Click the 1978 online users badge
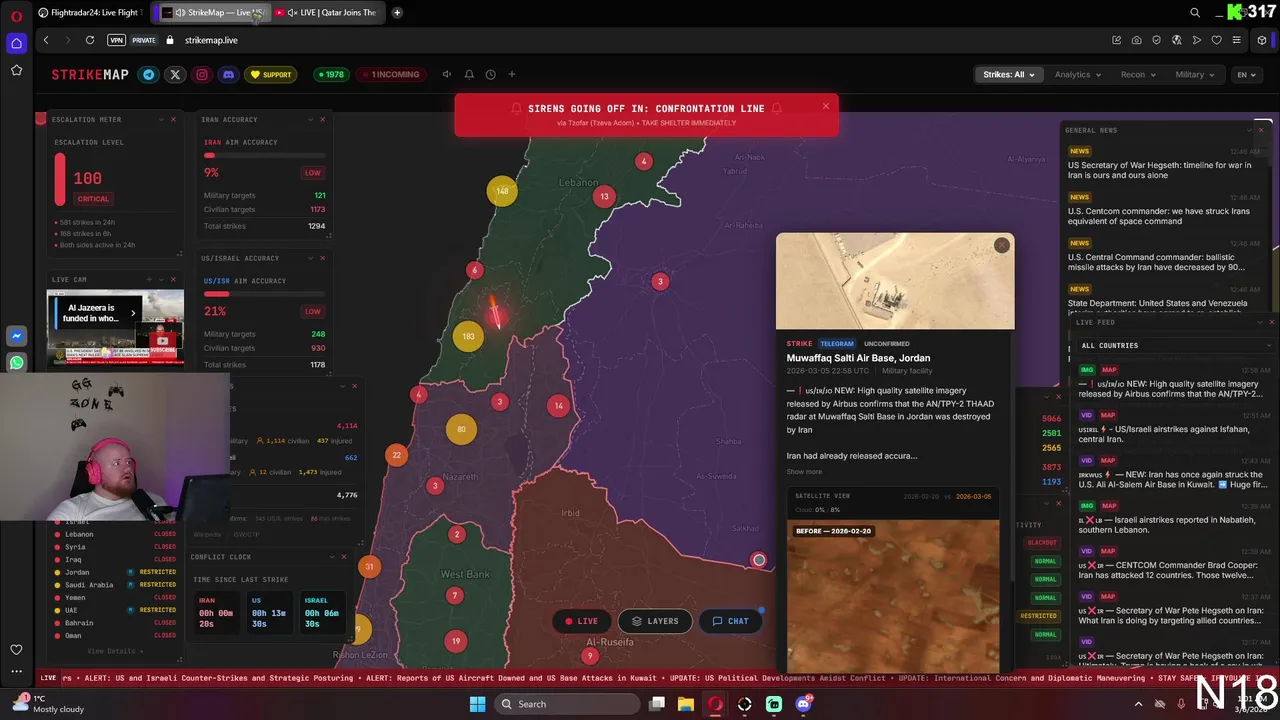1280x720 pixels. point(330,74)
